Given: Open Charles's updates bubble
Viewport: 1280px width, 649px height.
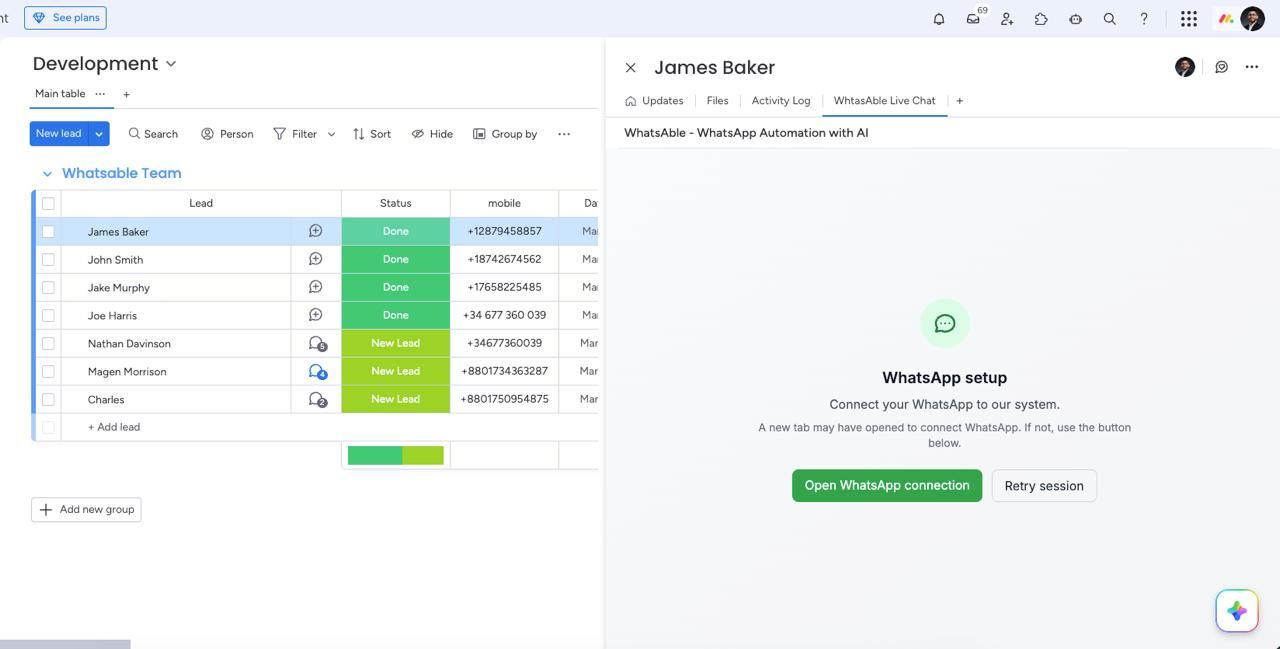Looking at the screenshot, I should [x=317, y=399].
